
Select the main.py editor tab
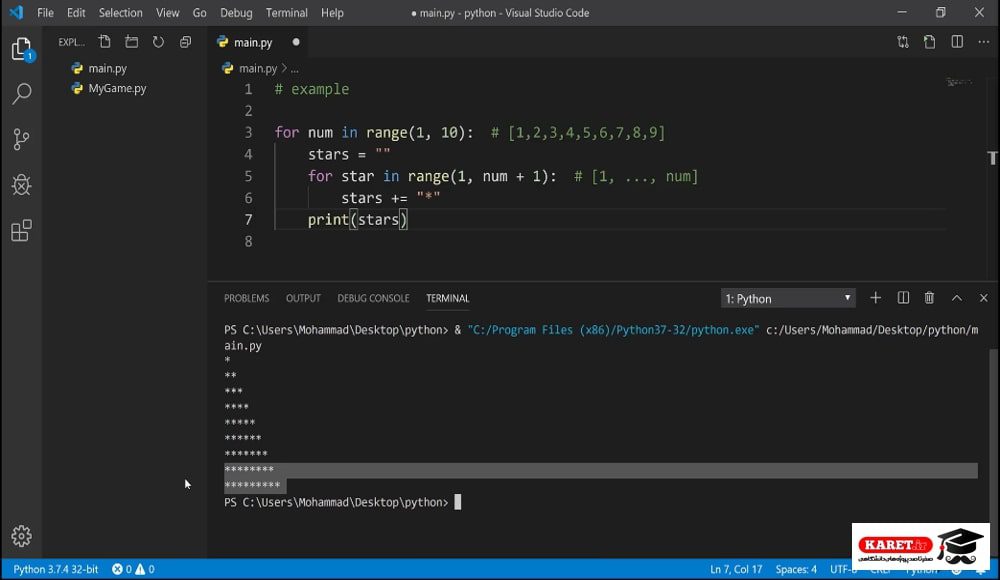pyautogui.click(x=259, y=42)
